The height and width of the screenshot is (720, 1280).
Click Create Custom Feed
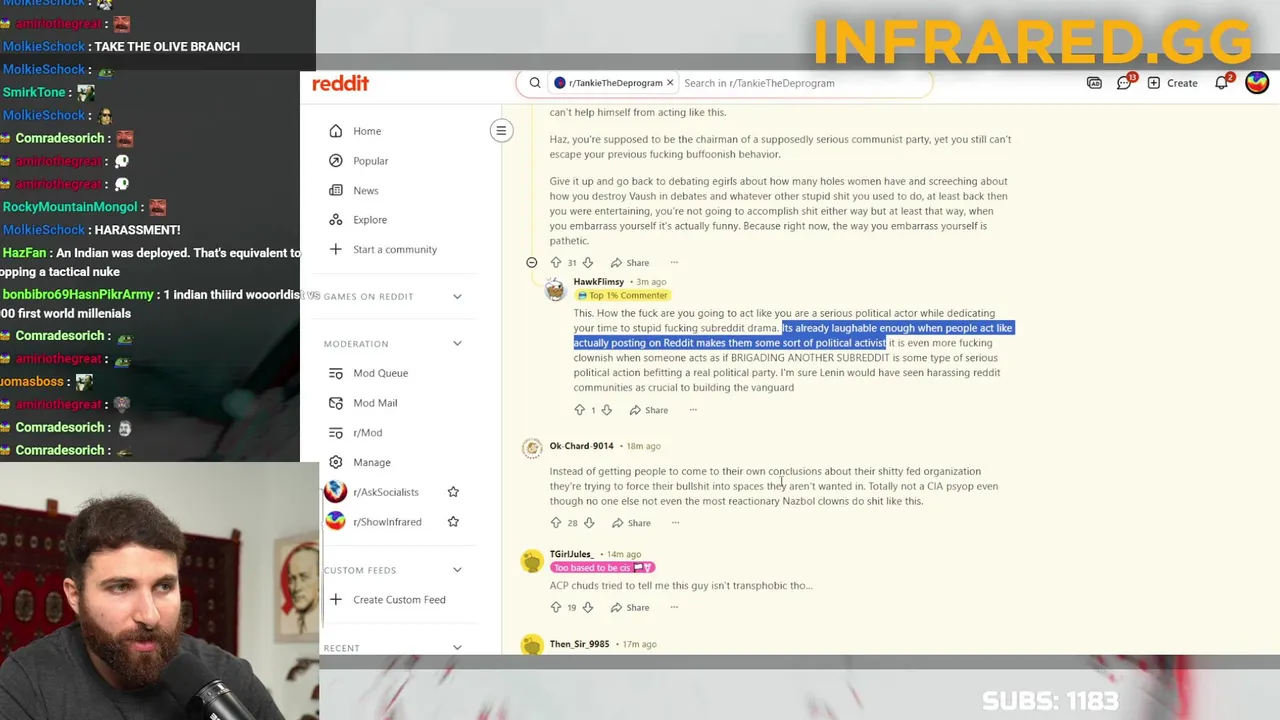pos(399,600)
